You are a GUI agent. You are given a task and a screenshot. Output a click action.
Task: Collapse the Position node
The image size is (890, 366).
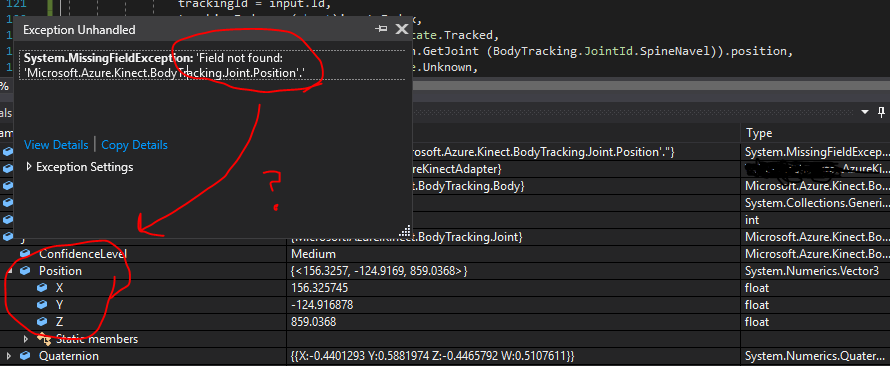pyautogui.click(x=9, y=271)
